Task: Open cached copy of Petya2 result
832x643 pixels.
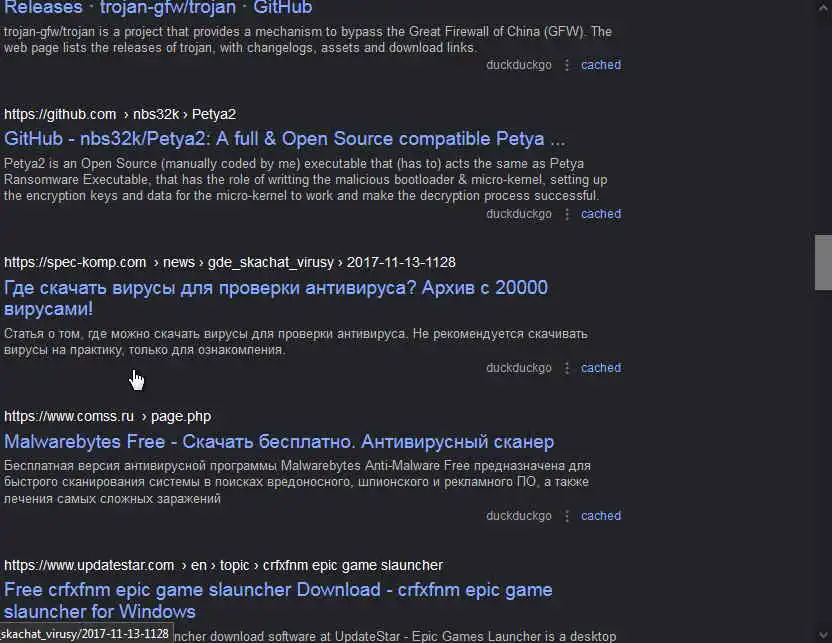Action: (x=601, y=214)
